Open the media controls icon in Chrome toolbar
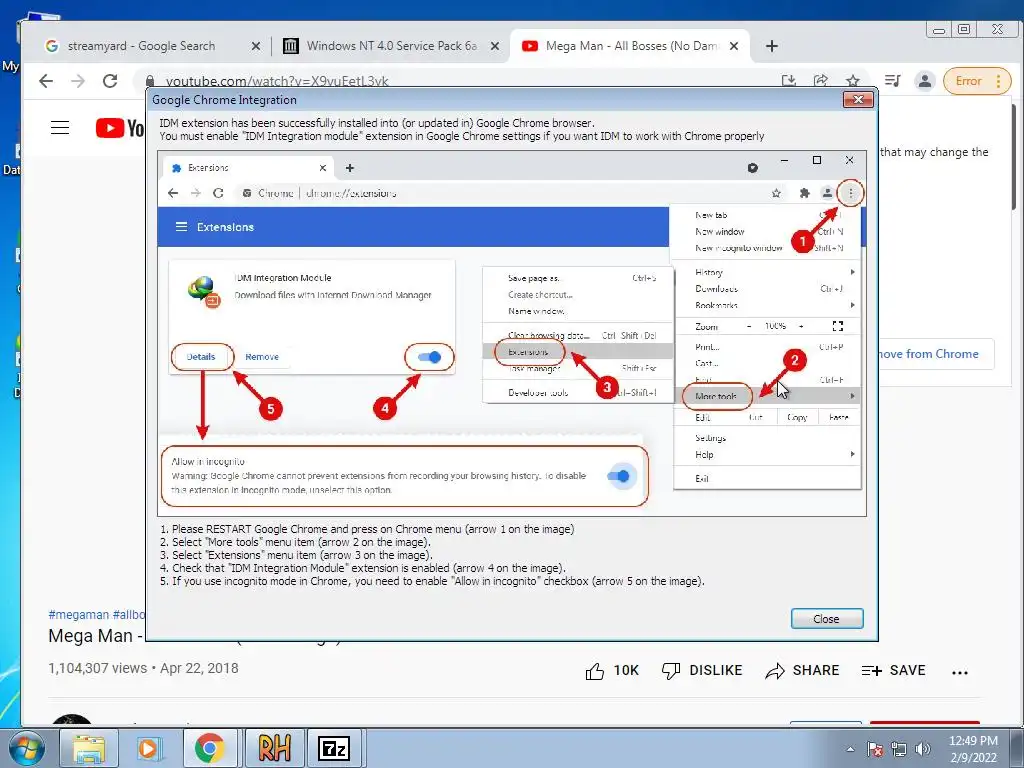Image resolution: width=1024 pixels, height=768 pixels. (x=892, y=81)
